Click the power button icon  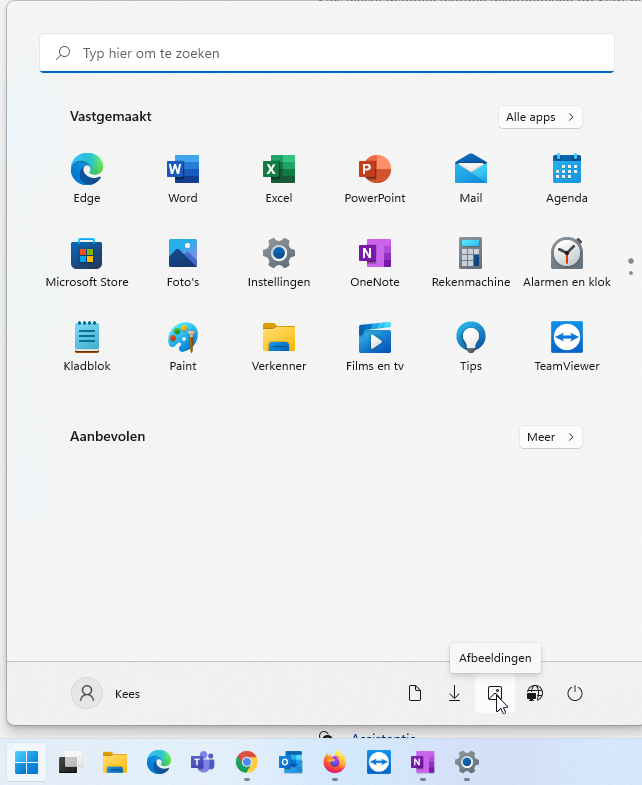pos(575,693)
